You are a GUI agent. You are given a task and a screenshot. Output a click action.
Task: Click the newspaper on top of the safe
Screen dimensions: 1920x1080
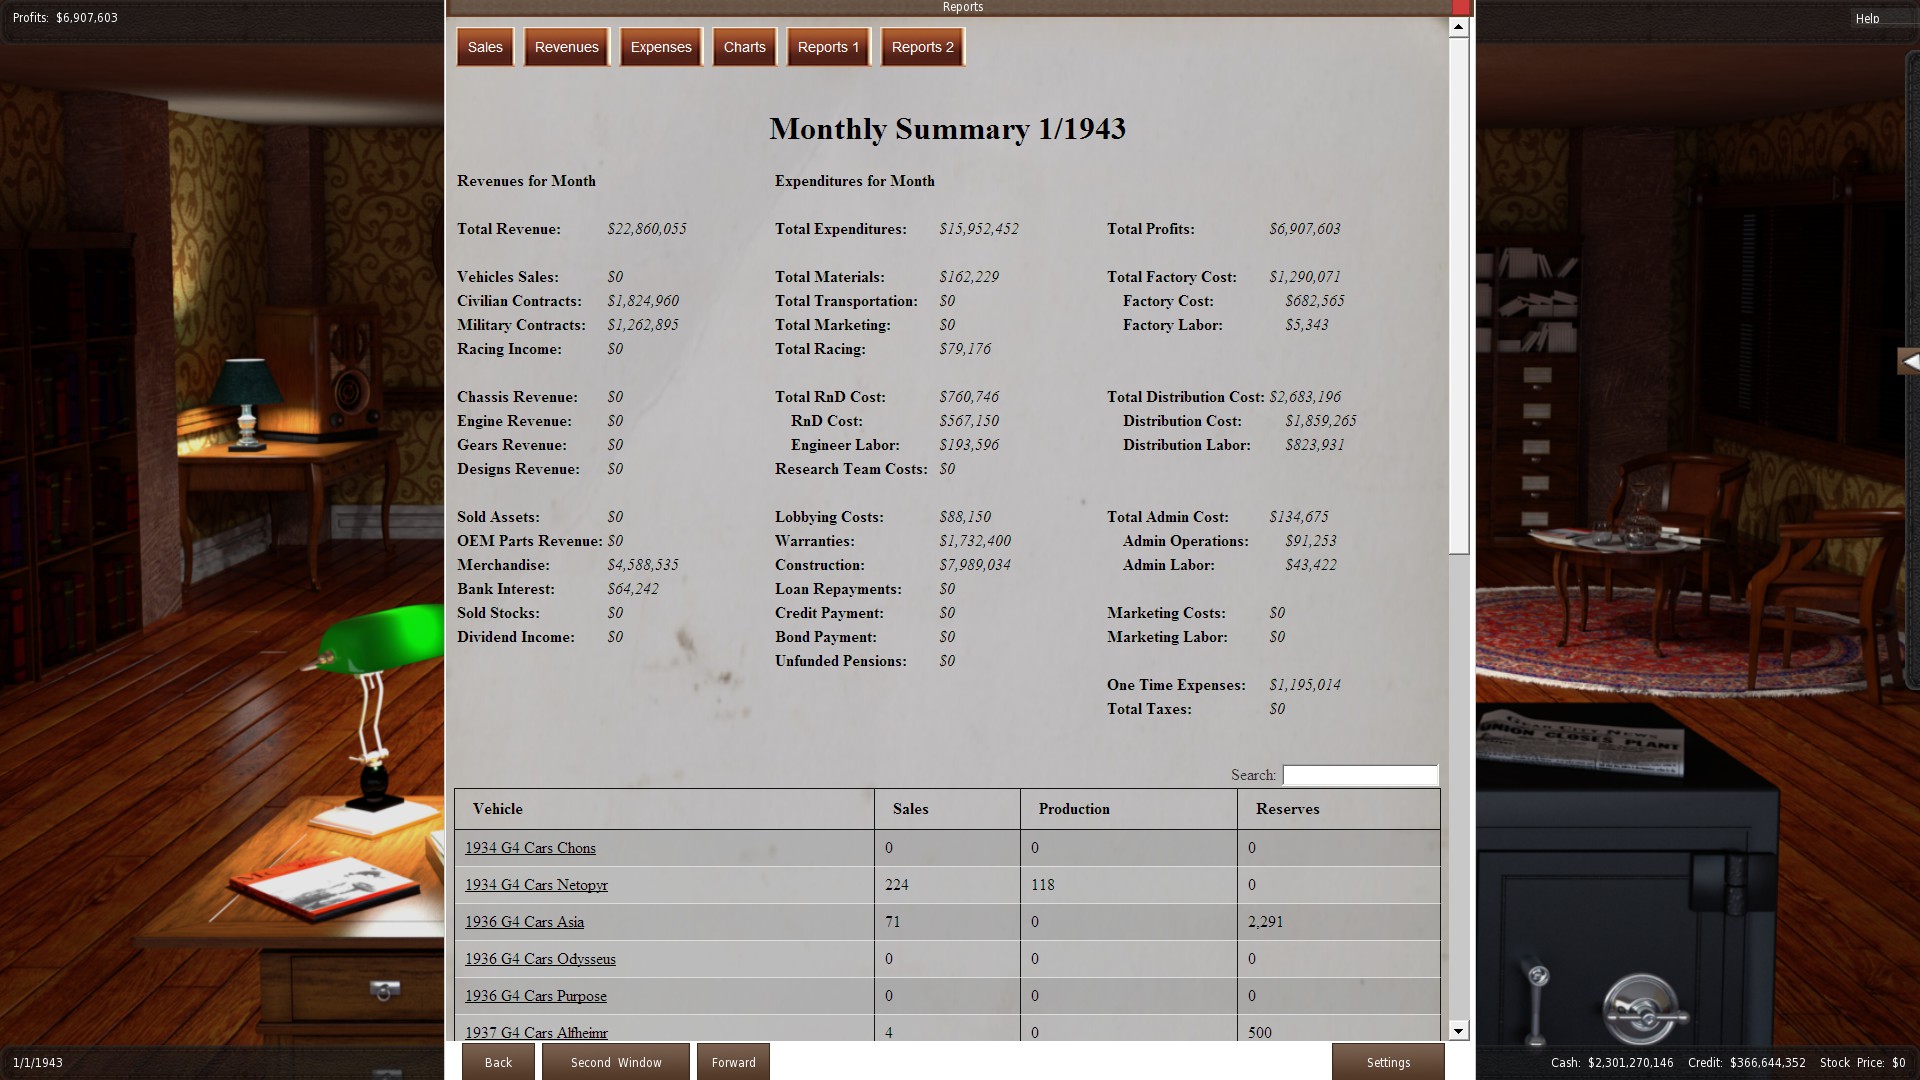tap(1580, 745)
